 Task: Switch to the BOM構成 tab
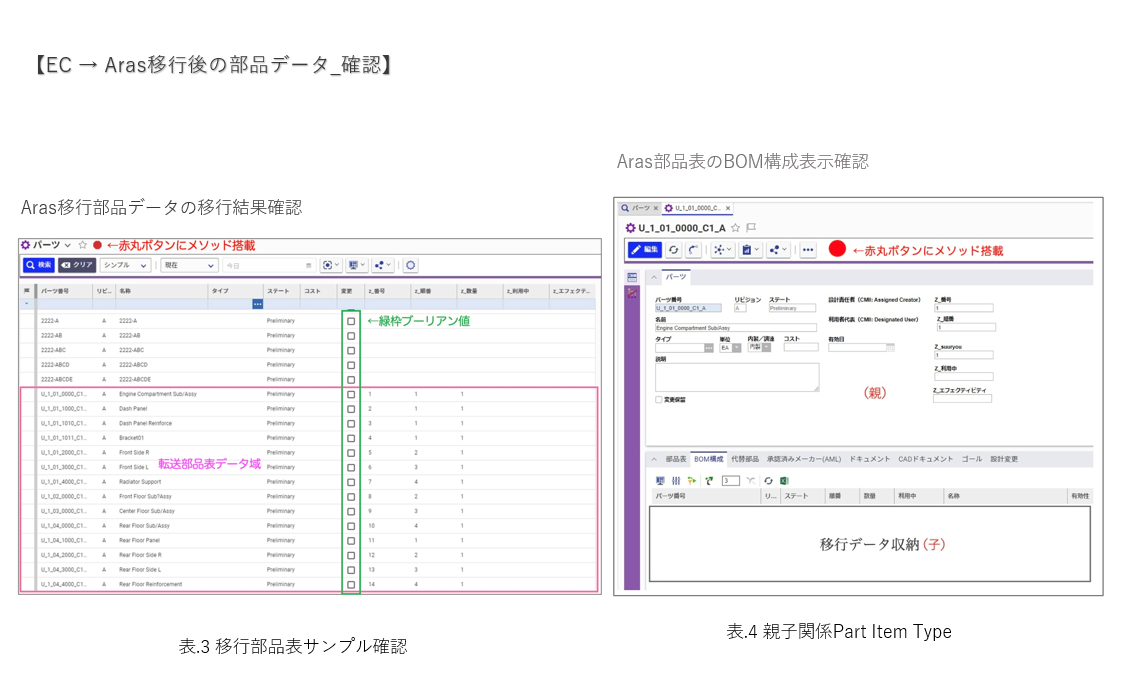708,459
